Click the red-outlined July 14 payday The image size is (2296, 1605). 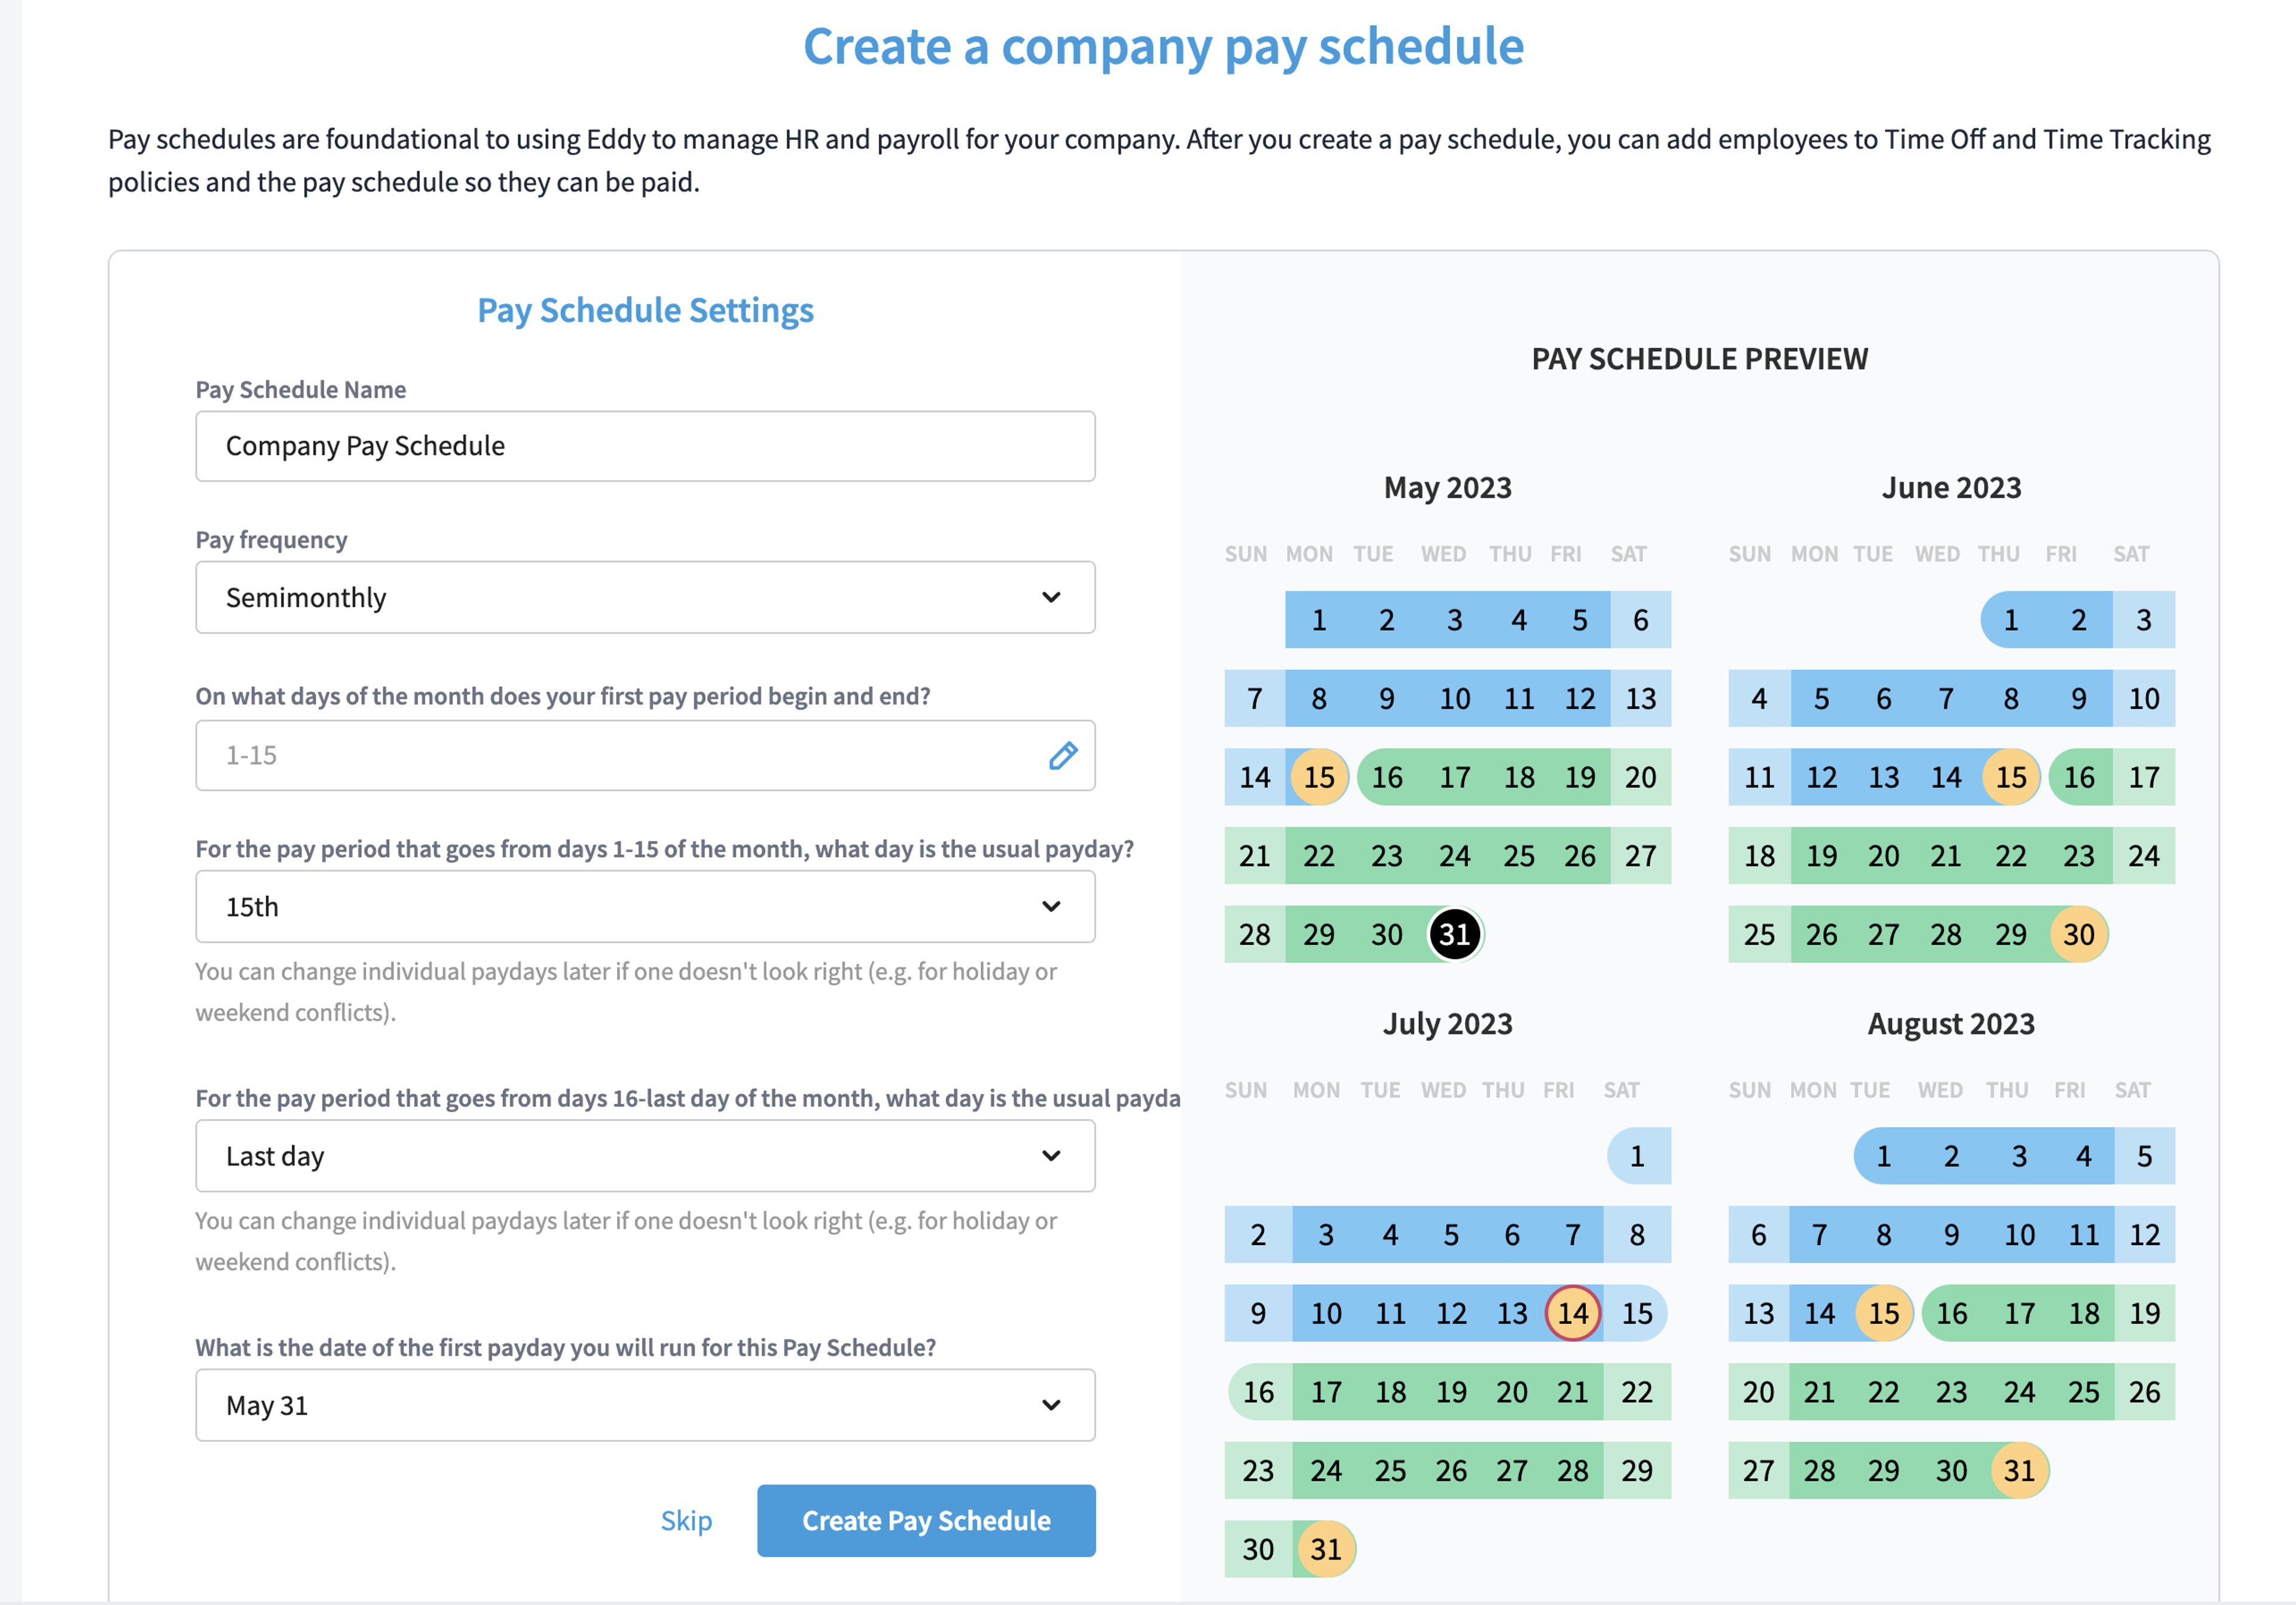click(1573, 1313)
